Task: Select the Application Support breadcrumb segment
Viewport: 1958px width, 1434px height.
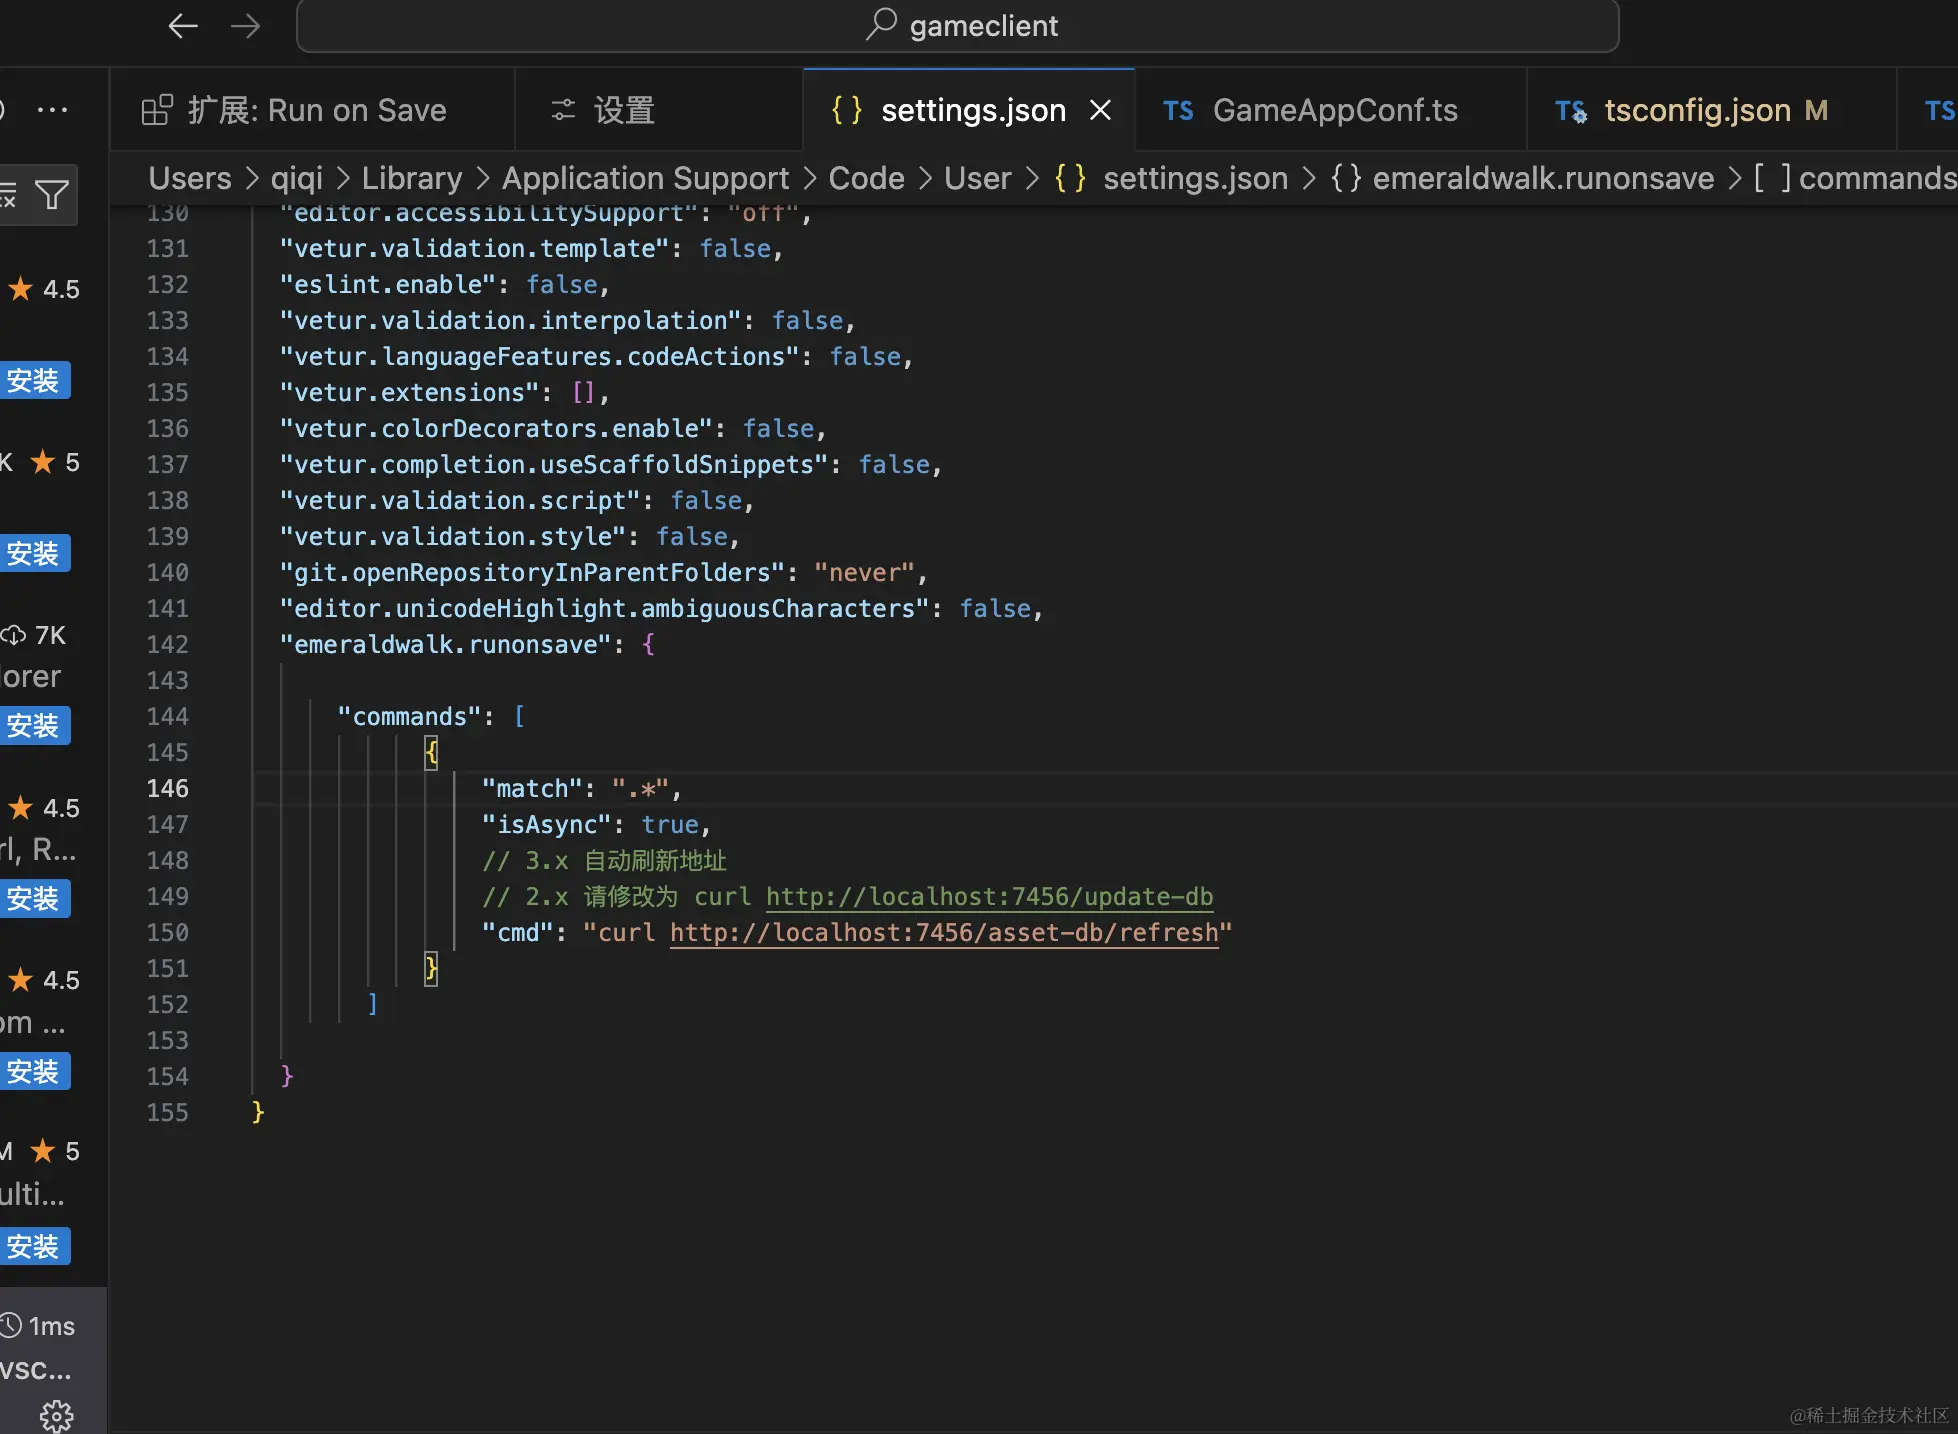Action: (x=645, y=178)
